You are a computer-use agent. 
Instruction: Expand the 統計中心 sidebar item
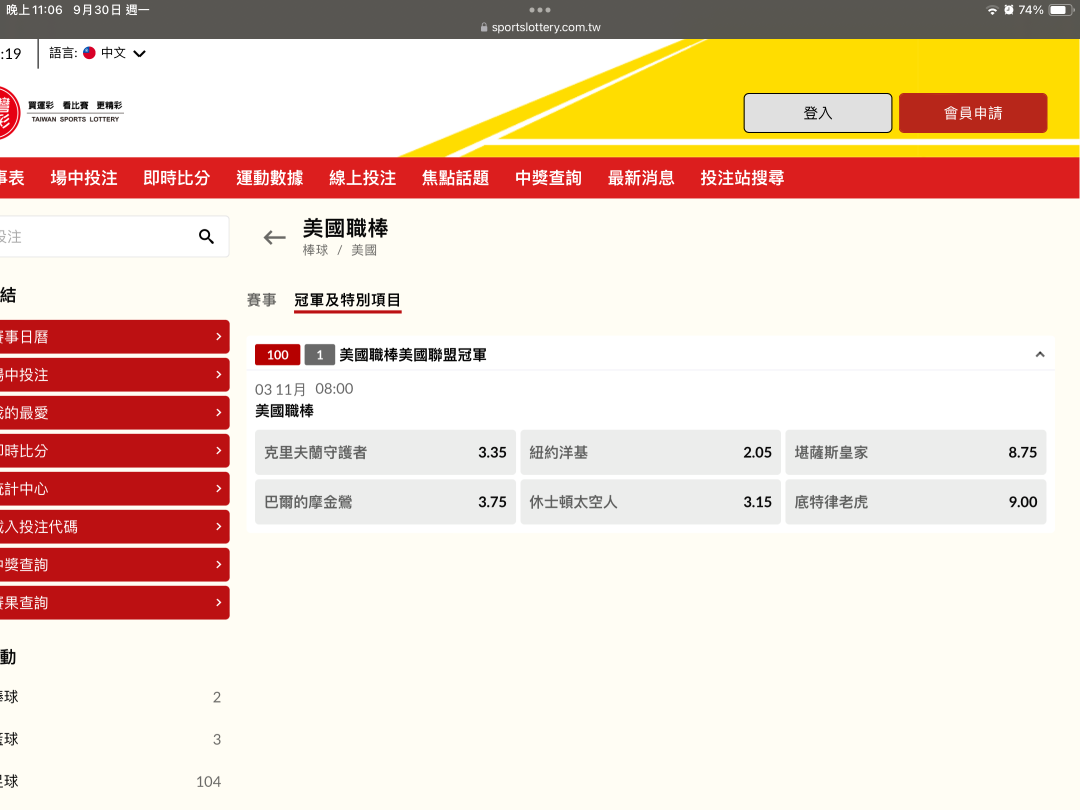click(114, 488)
